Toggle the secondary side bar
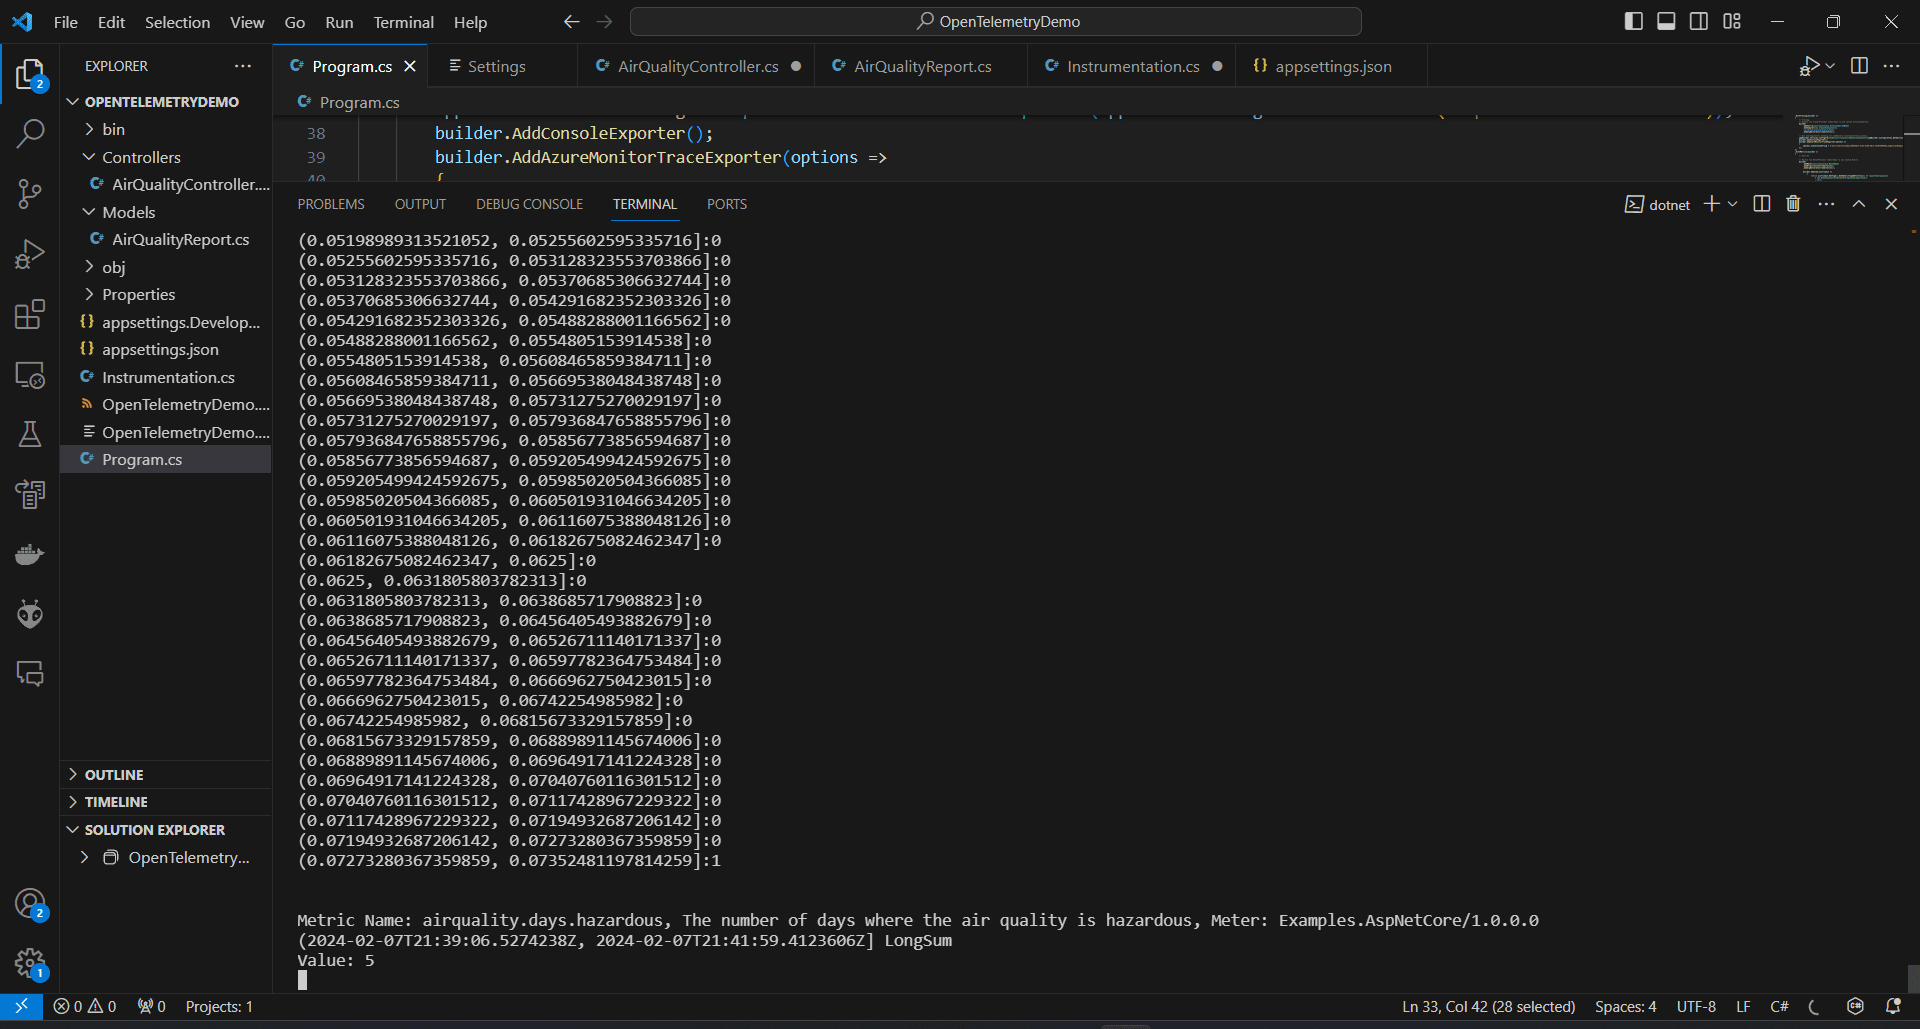This screenshot has width=1920, height=1029. [x=1699, y=20]
